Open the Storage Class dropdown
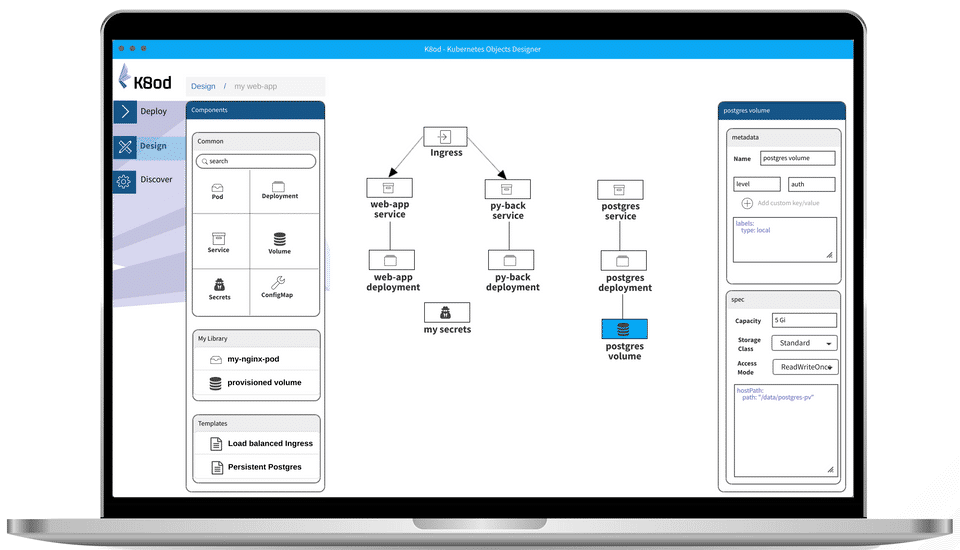This screenshot has width=960, height=550. point(804,344)
